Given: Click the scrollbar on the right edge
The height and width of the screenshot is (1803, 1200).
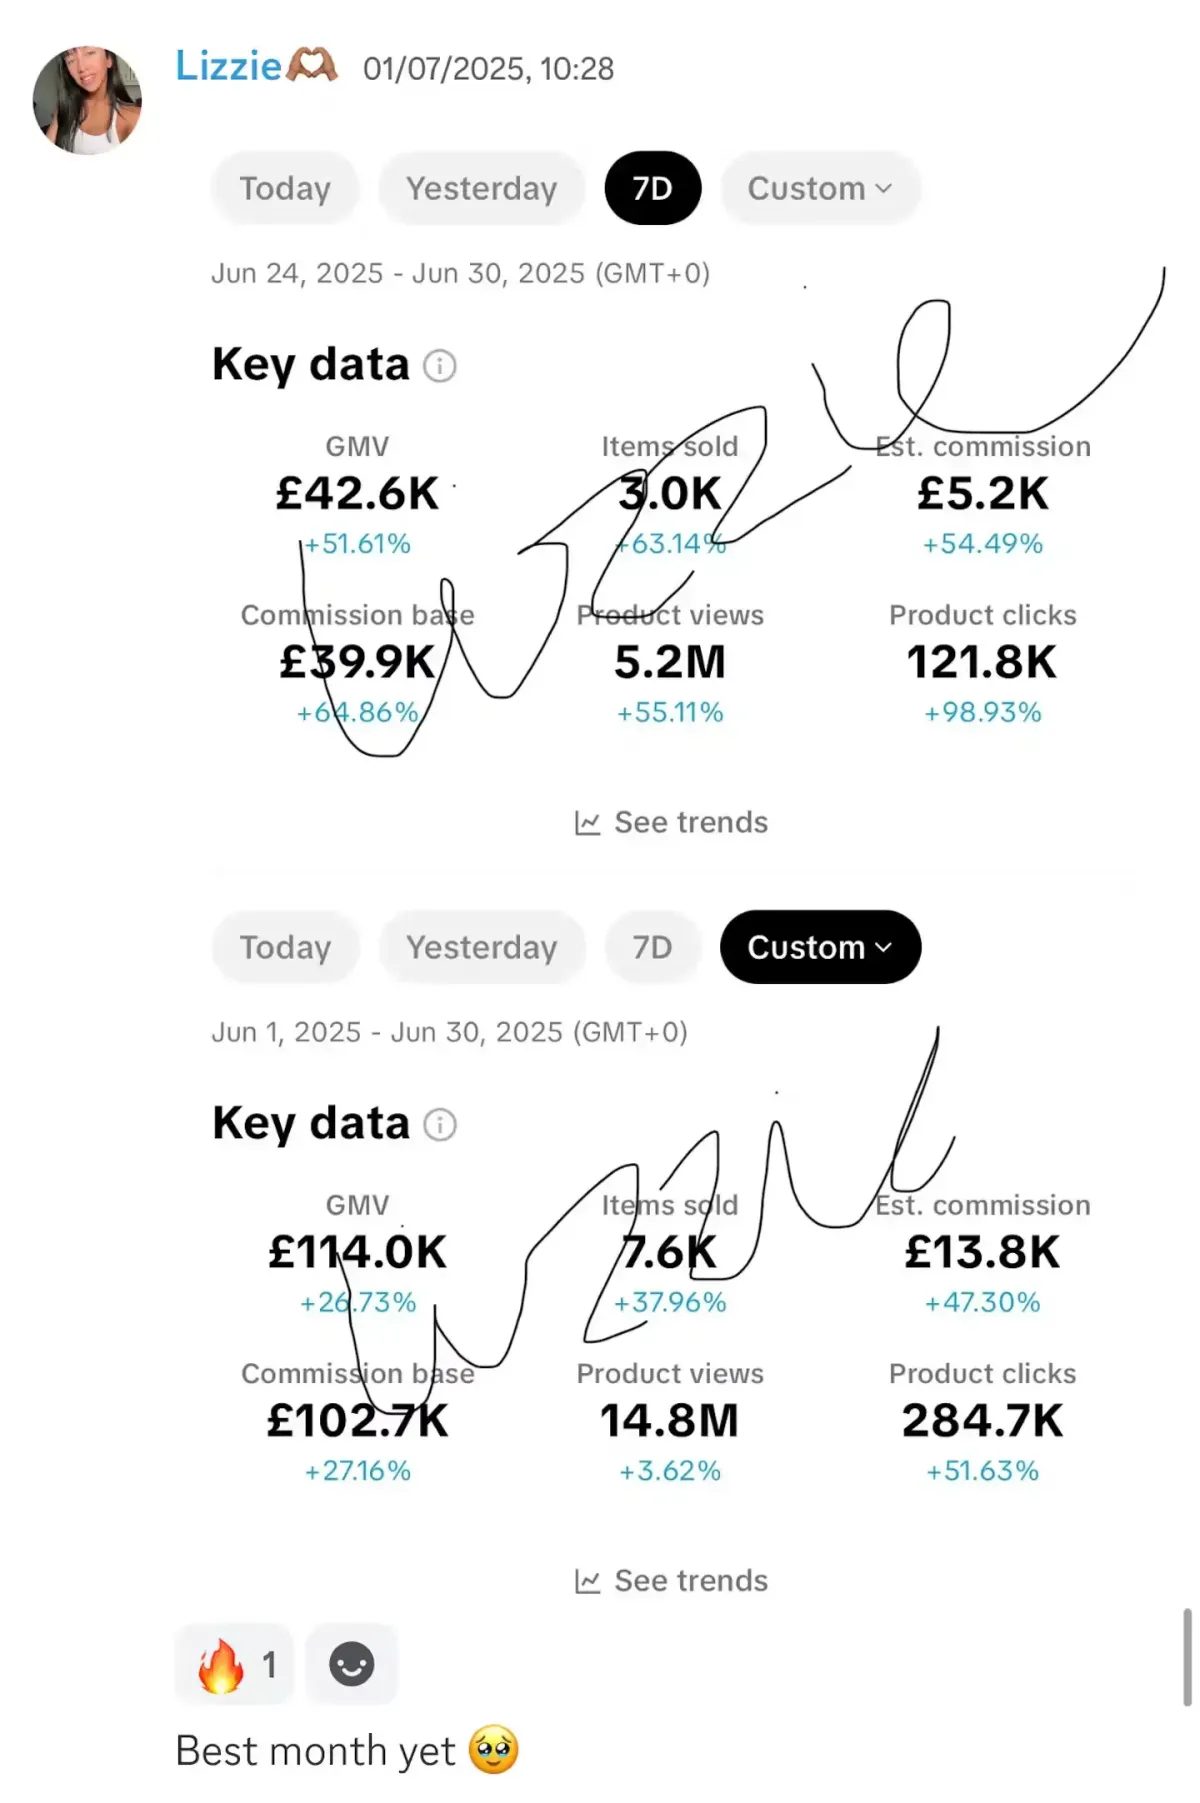Looking at the screenshot, I should tap(1187, 1657).
